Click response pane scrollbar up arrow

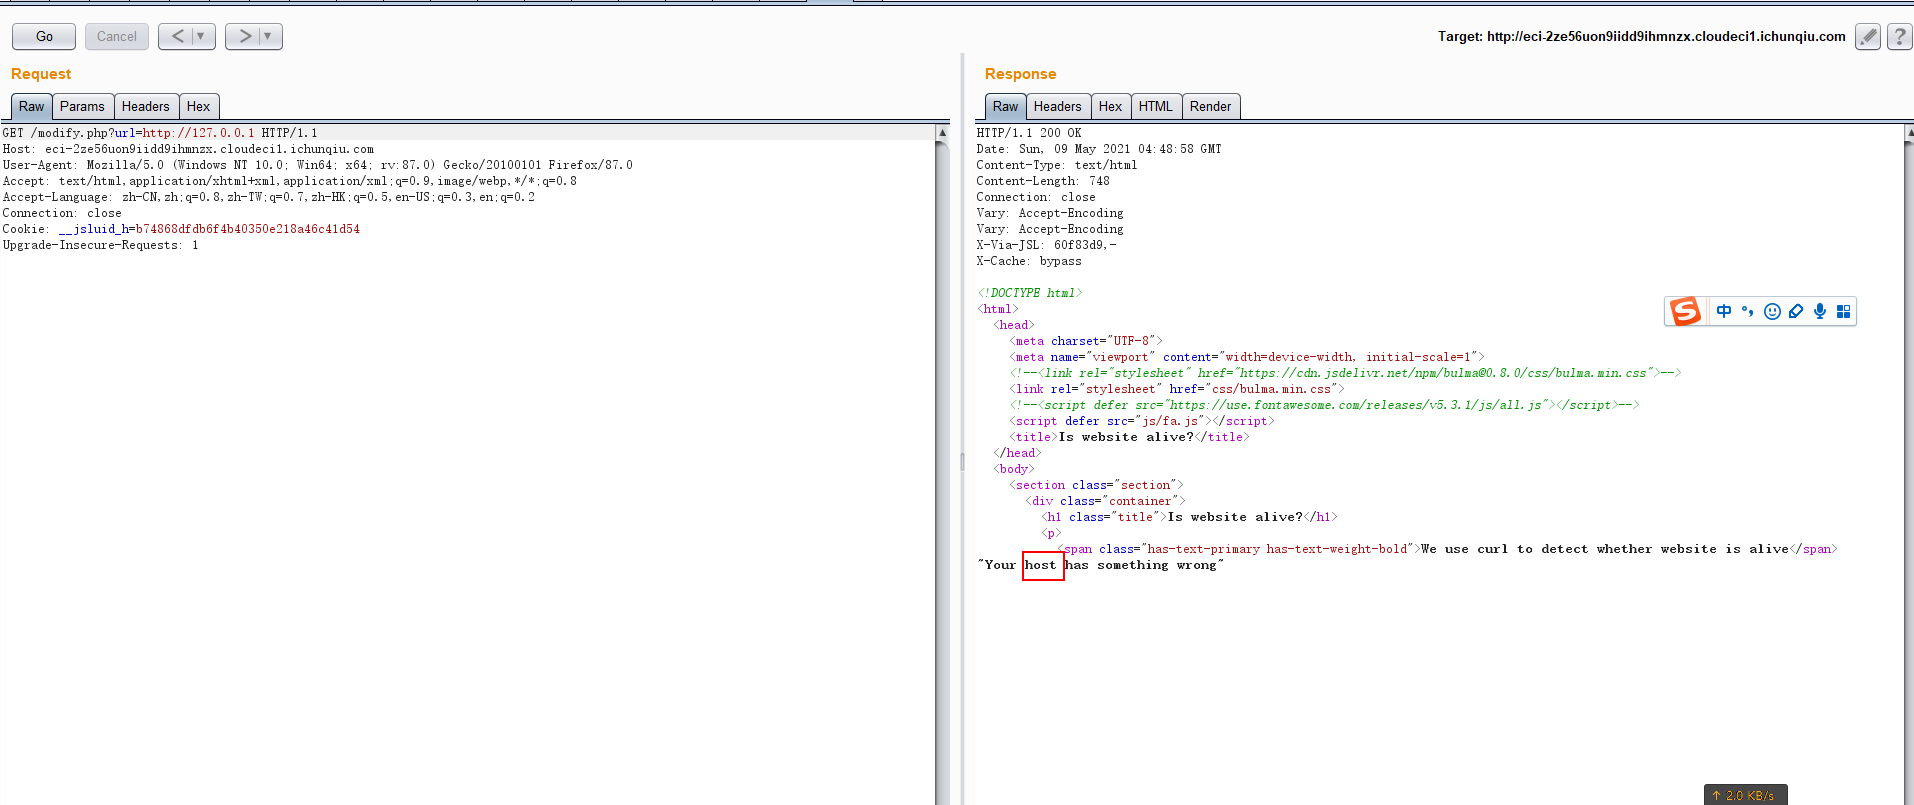[x=1909, y=132]
